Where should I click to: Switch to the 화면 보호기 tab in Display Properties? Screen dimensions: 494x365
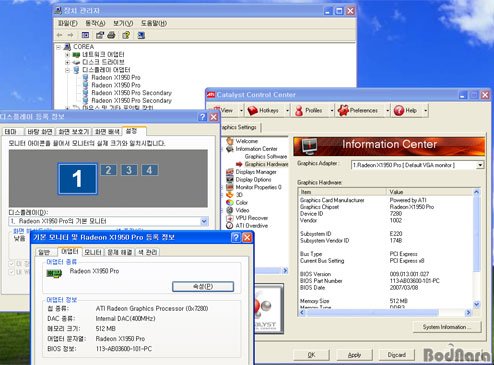[74, 132]
